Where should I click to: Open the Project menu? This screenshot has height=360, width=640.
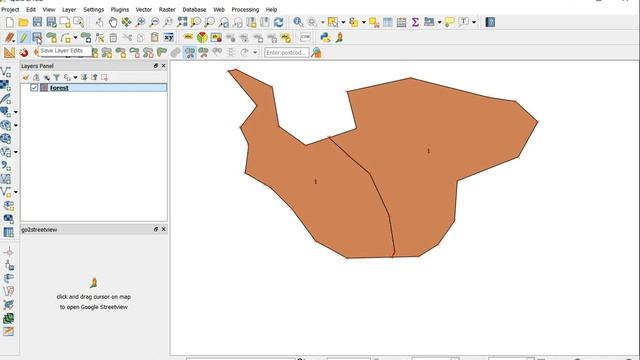pyautogui.click(x=10, y=9)
